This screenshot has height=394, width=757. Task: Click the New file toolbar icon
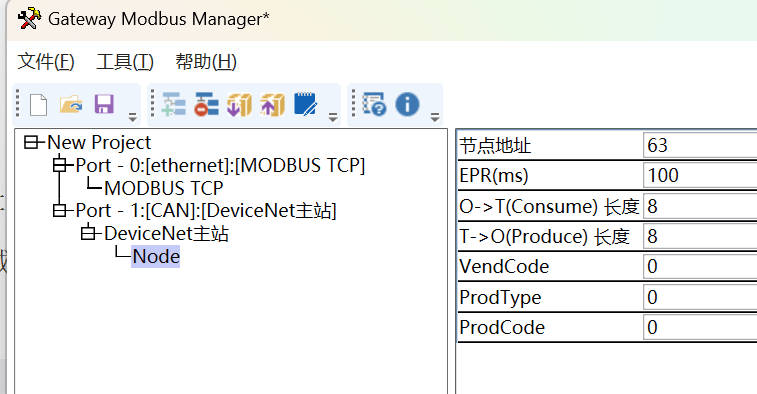pos(39,105)
